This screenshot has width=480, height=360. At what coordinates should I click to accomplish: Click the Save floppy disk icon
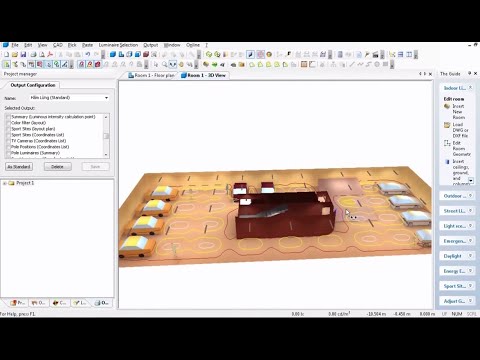[23, 54]
